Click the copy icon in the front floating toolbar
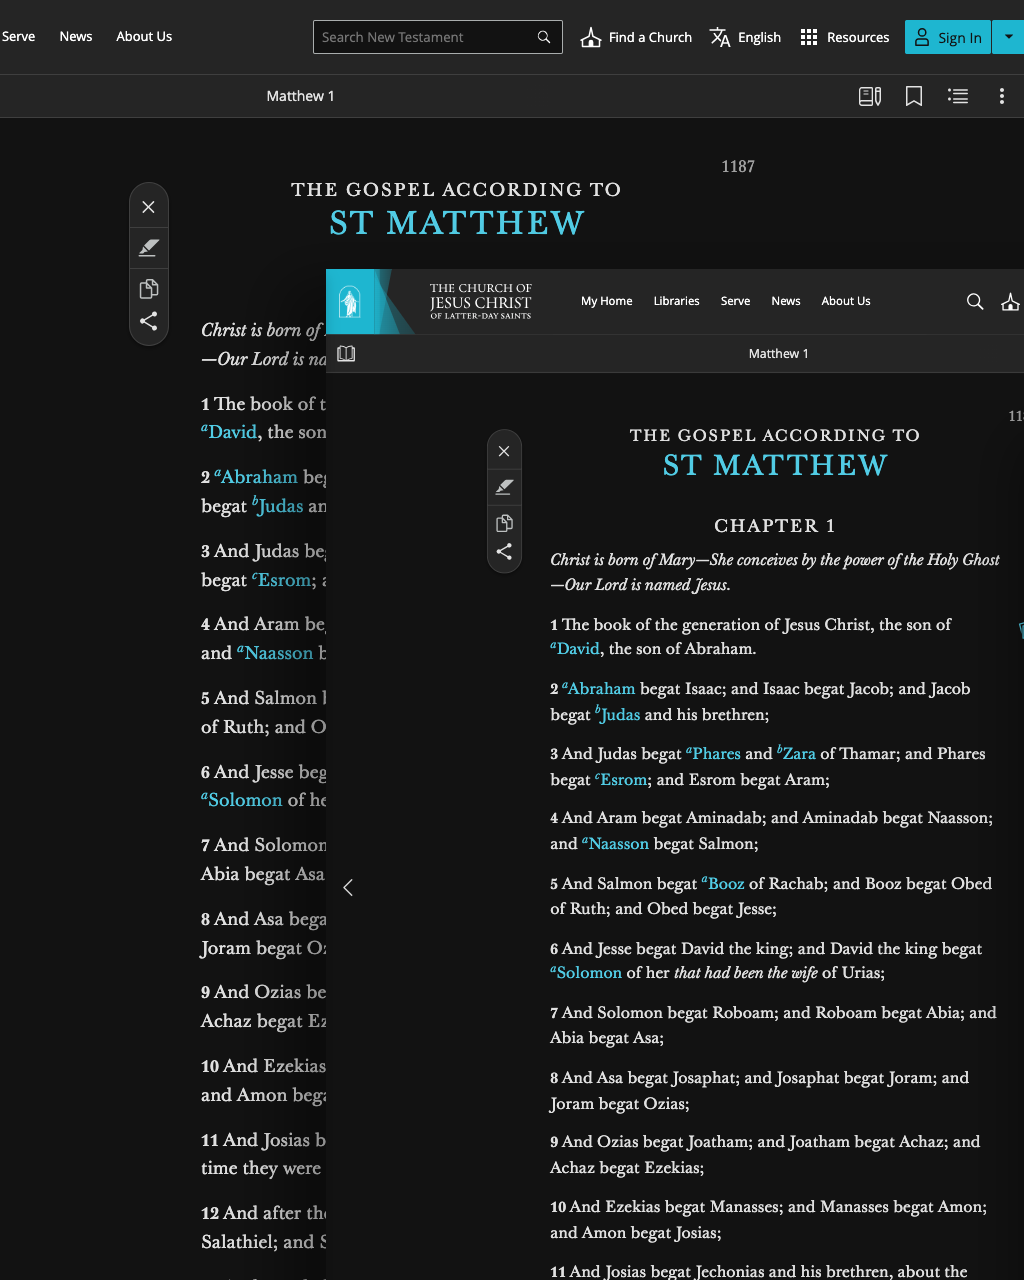The height and width of the screenshot is (1280, 1024). click(x=504, y=523)
